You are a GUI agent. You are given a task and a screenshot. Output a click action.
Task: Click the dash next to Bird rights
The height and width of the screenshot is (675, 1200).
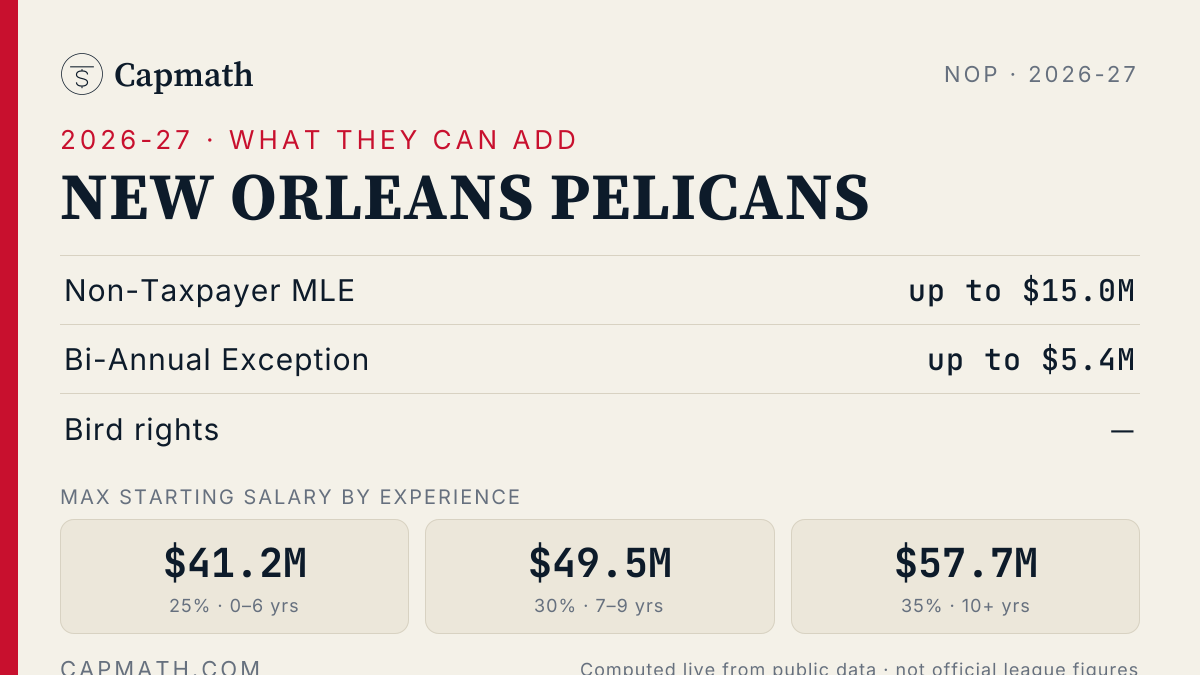1122,431
